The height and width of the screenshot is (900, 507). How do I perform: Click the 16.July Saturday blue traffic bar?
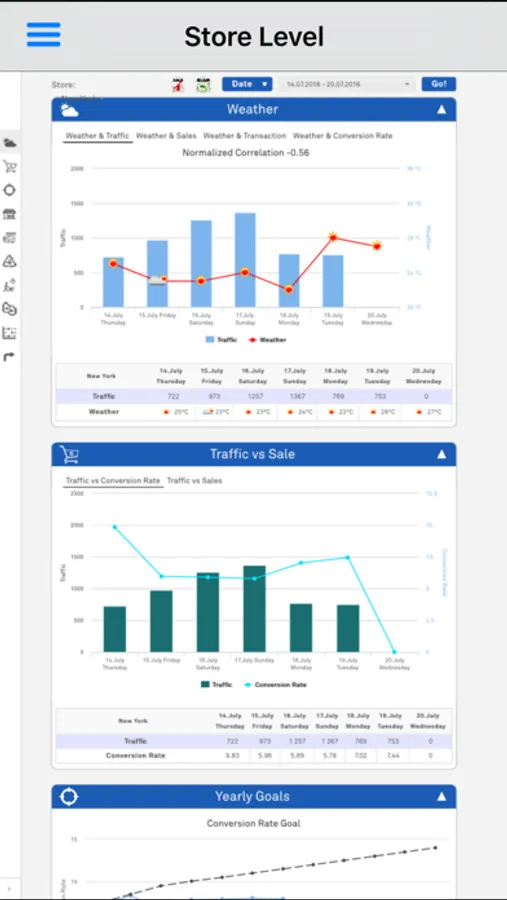(201, 263)
